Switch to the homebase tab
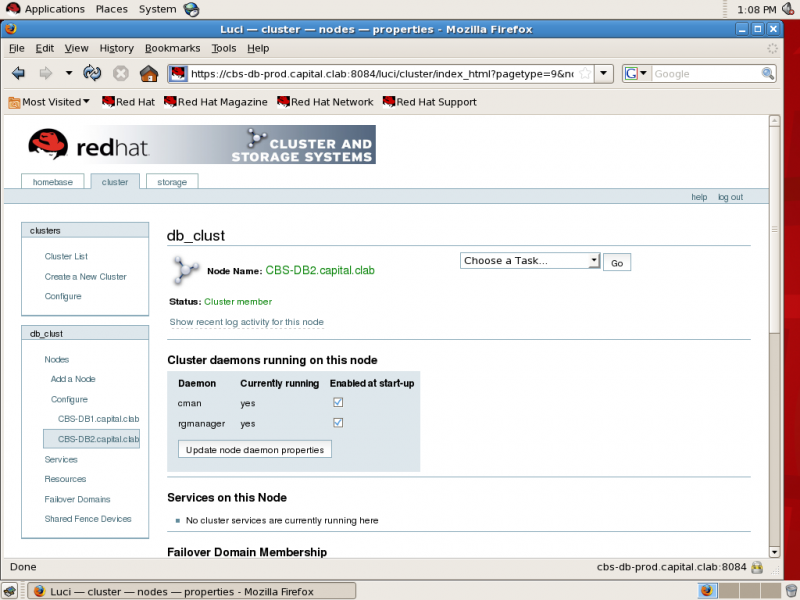 [x=53, y=182]
